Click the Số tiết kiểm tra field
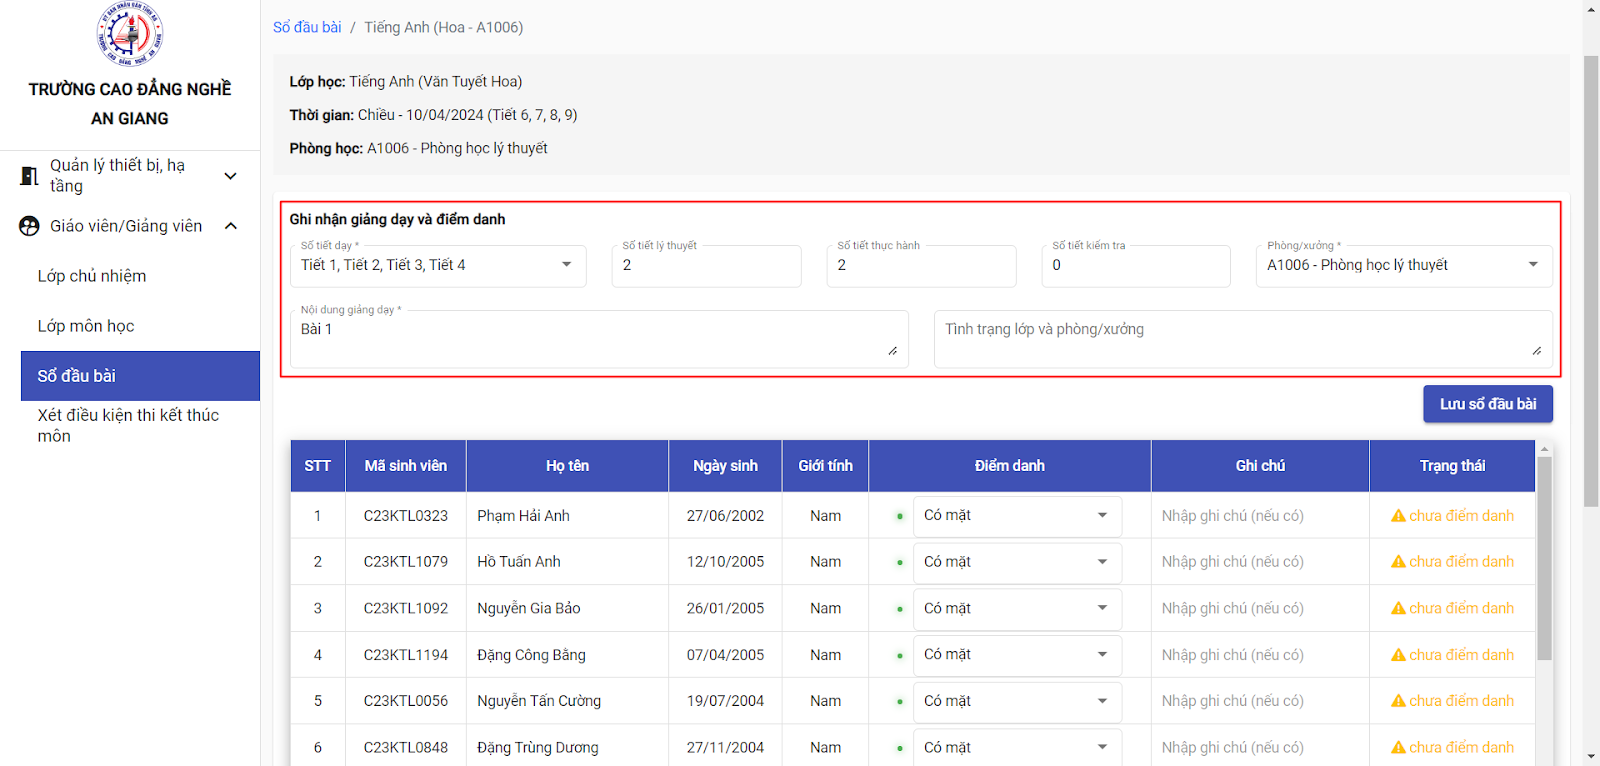Image resolution: width=1600 pixels, height=766 pixels. (1136, 266)
